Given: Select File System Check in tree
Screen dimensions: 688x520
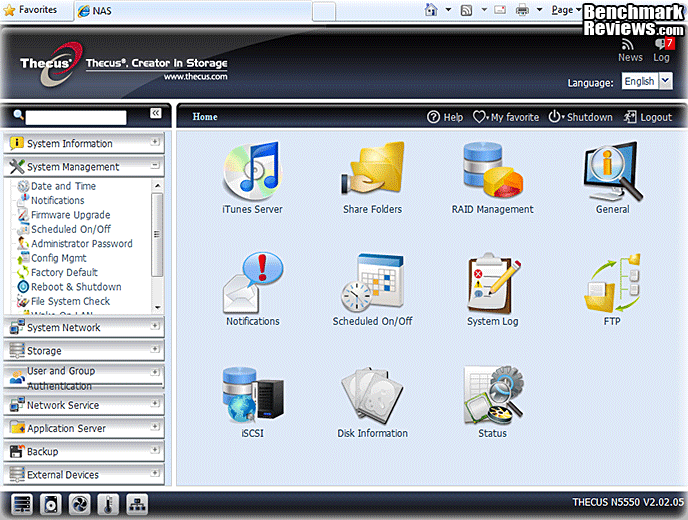Looking at the screenshot, I should pos(70,301).
